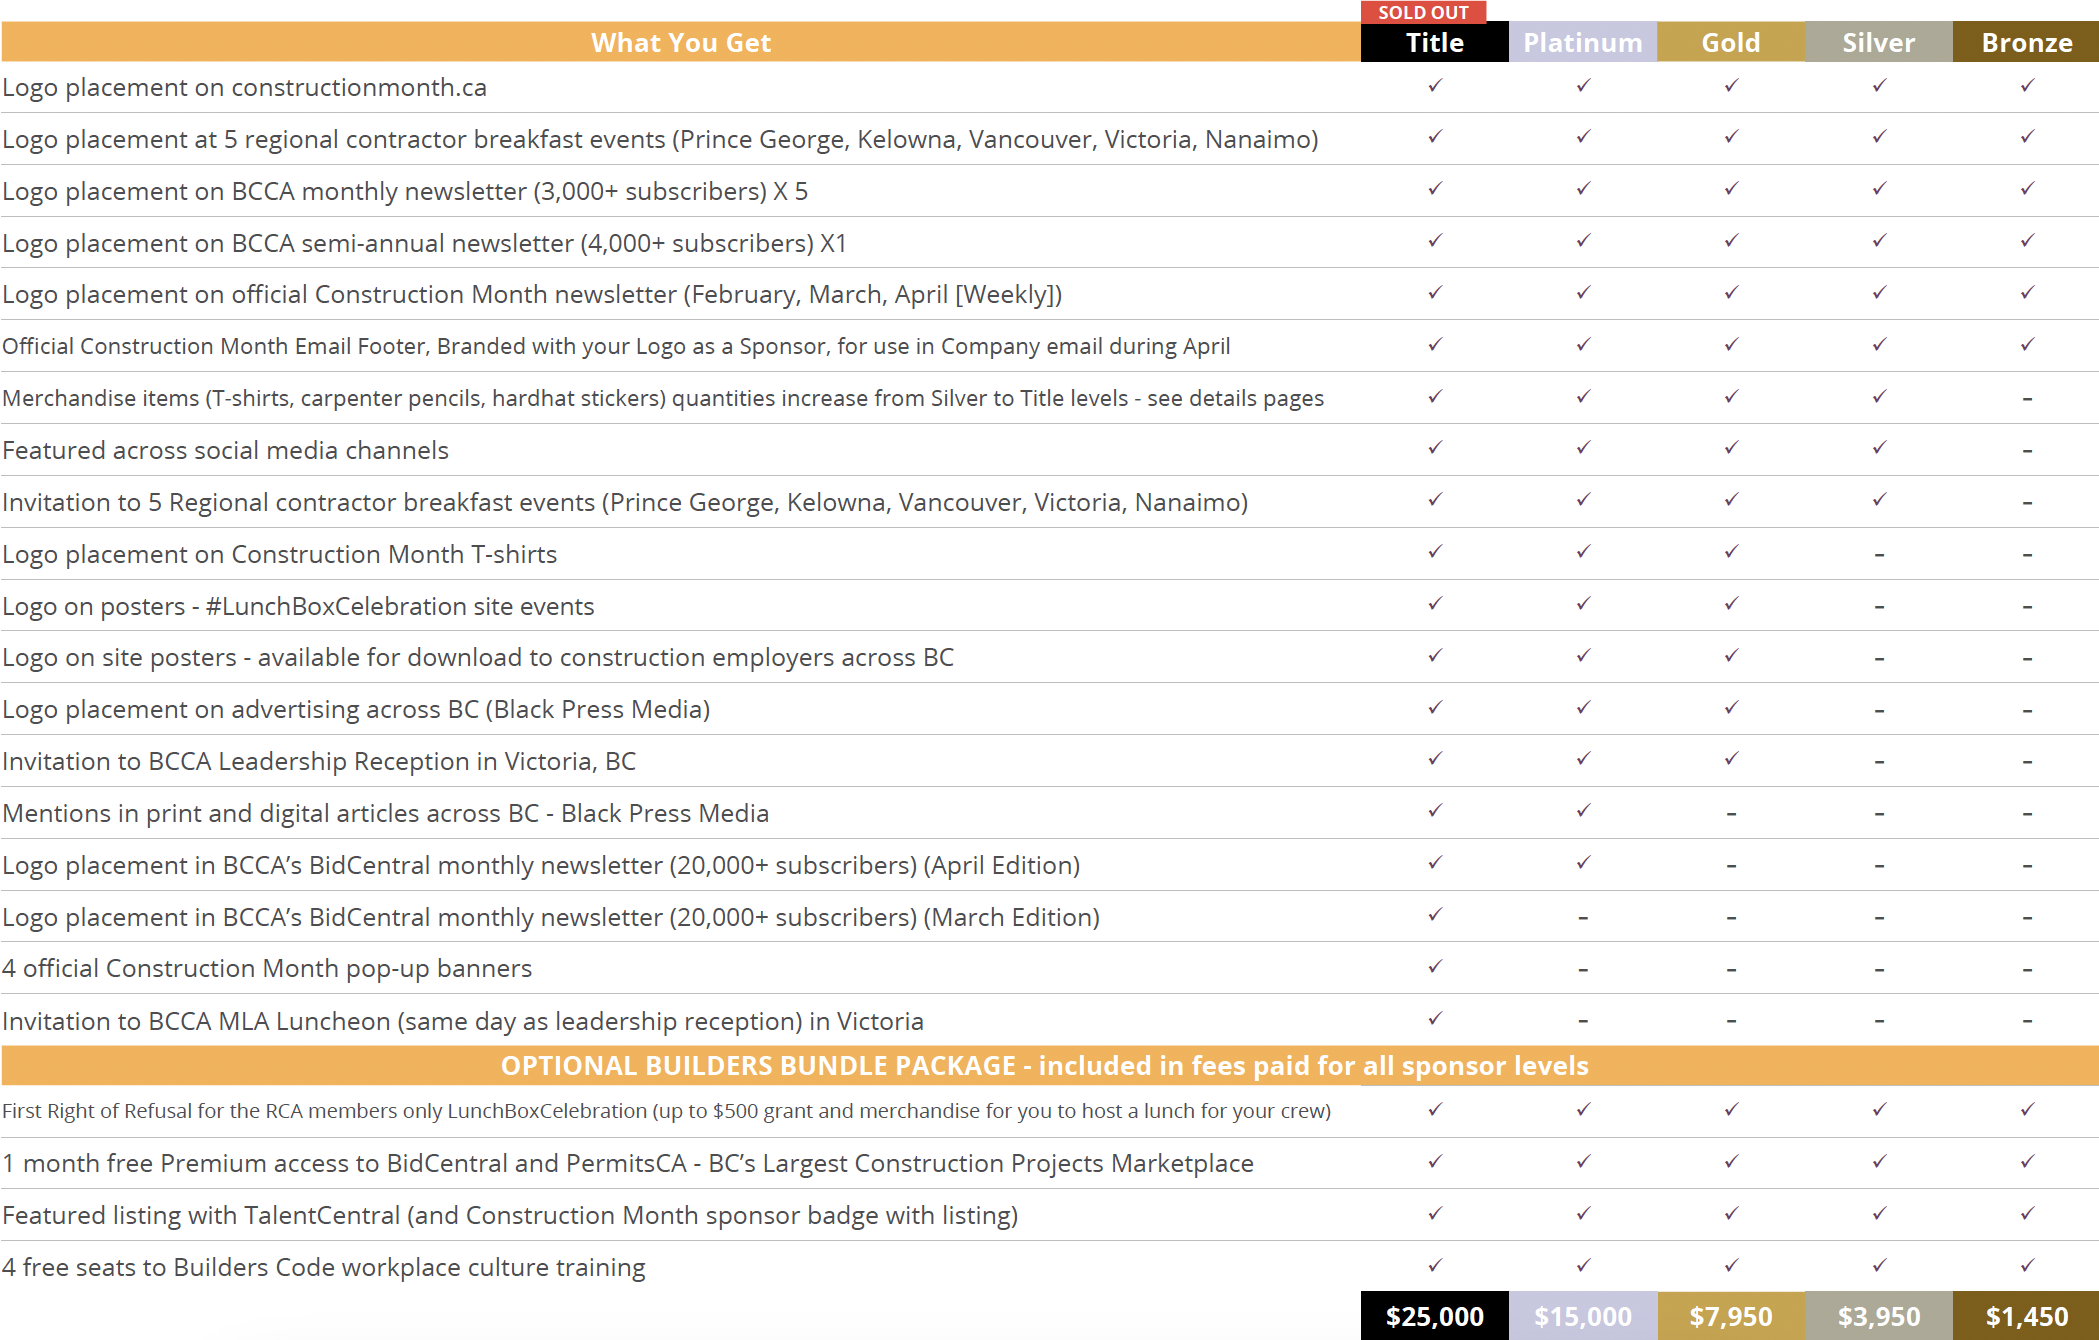Click 'Featured listing with TalentCentral' text
This screenshot has height=1340, width=2099.
510,1216
